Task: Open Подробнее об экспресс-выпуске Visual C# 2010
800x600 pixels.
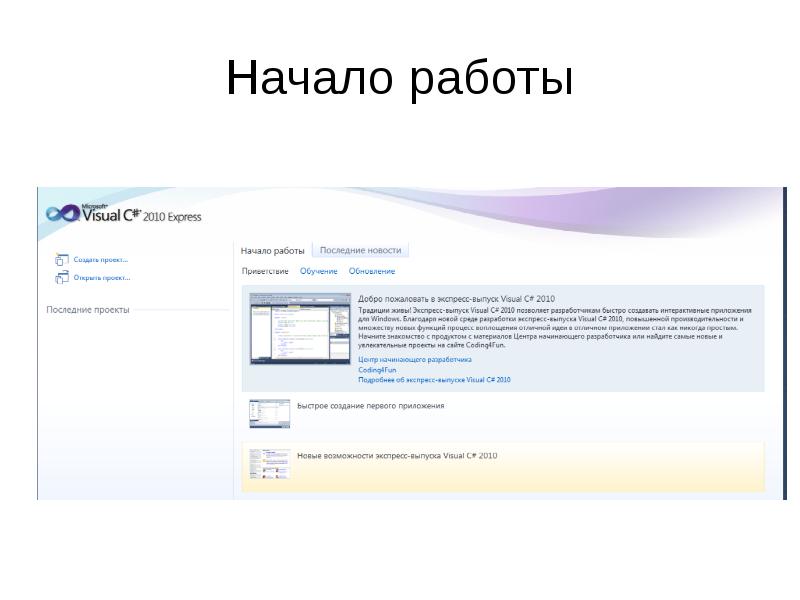Action: click(x=434, y=380)
